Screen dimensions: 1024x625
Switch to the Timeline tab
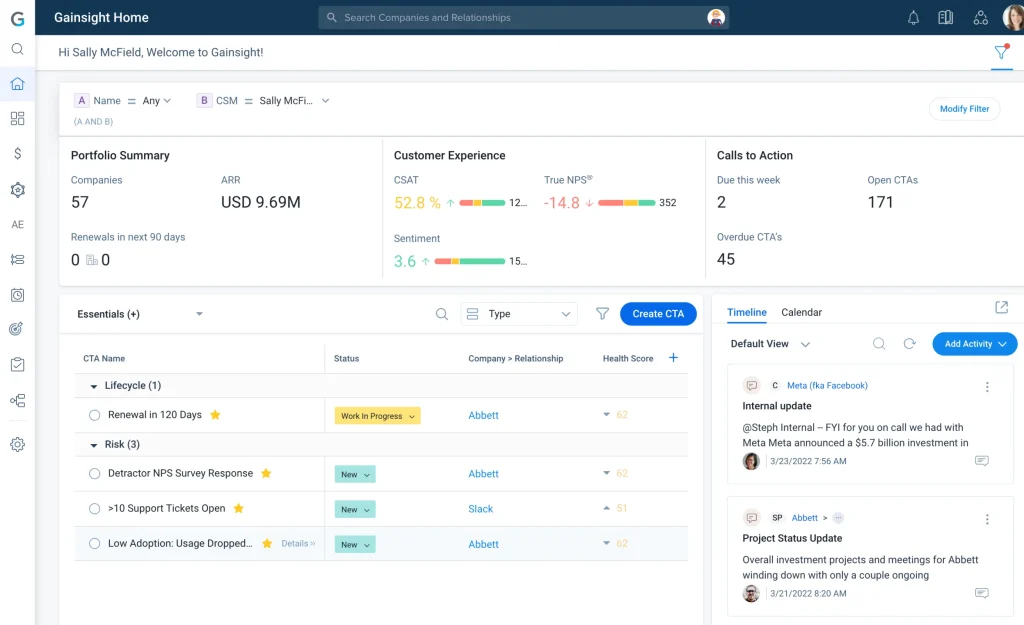pos(746,312)
